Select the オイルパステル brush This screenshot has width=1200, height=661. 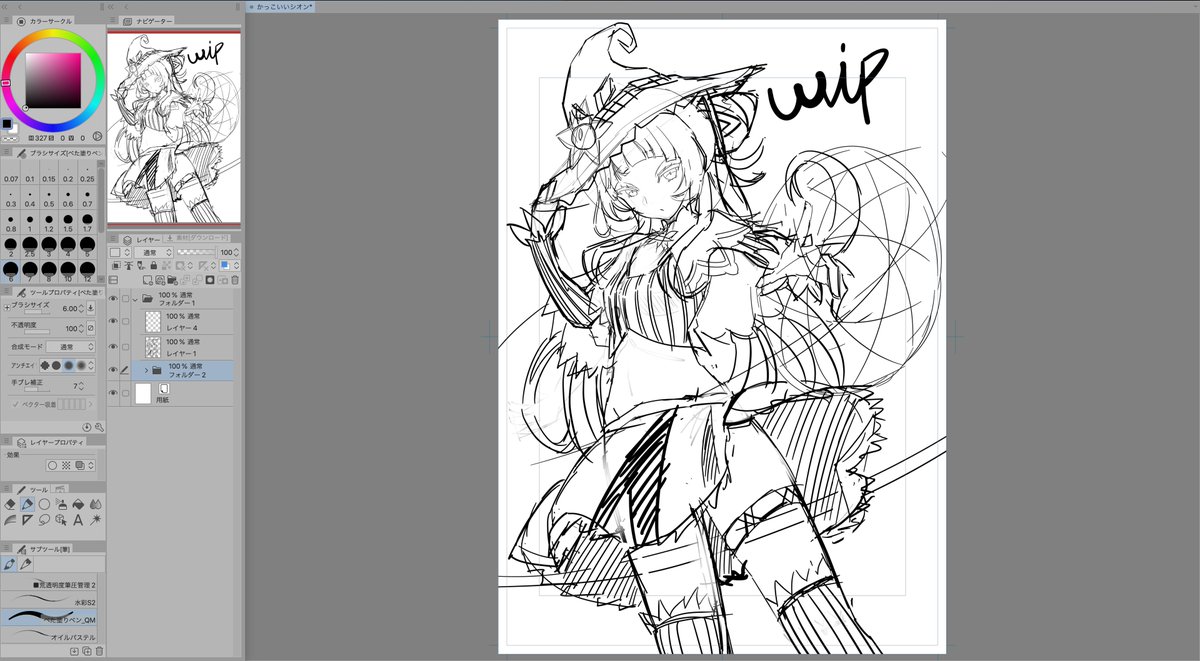click(50, 636)
